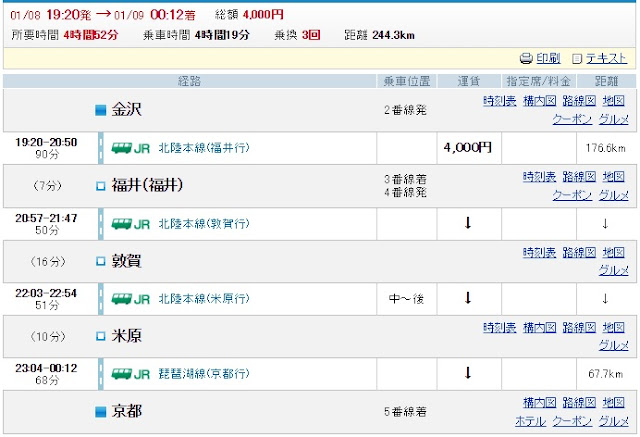
Task: Click the 運賃 column header
Action: coord(469,81)
